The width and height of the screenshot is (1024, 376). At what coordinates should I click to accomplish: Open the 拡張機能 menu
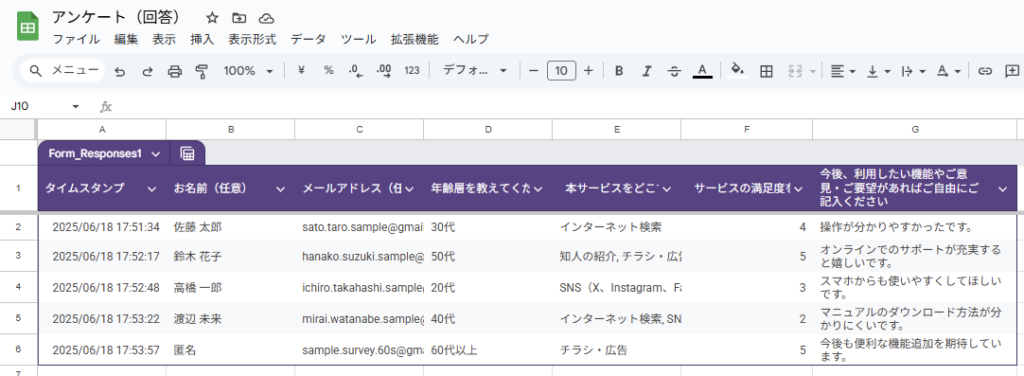(x=415, y=39)
